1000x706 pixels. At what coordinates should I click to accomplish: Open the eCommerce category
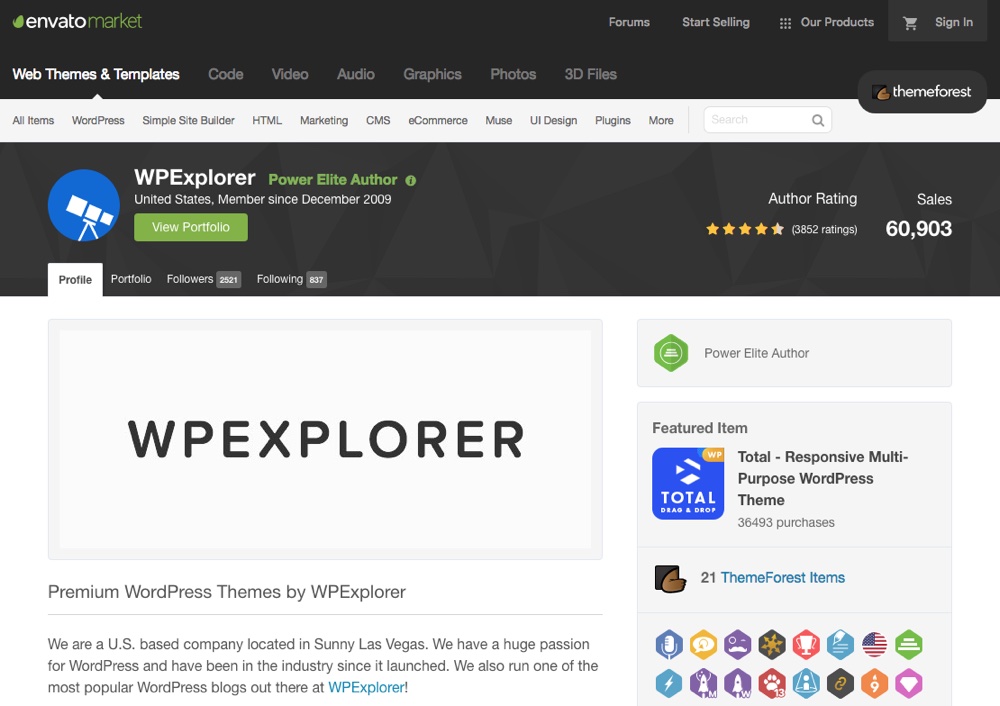[438, 121]
